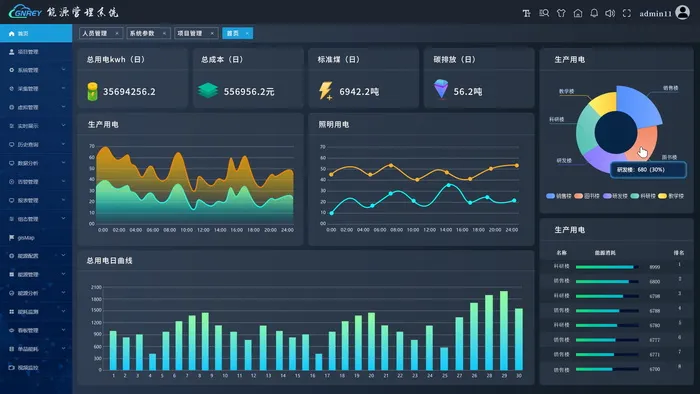Image resolution: width=700 pixels, height=394 pixels.
Task: Click progress bar for value 6700
Action: point(607,369)
